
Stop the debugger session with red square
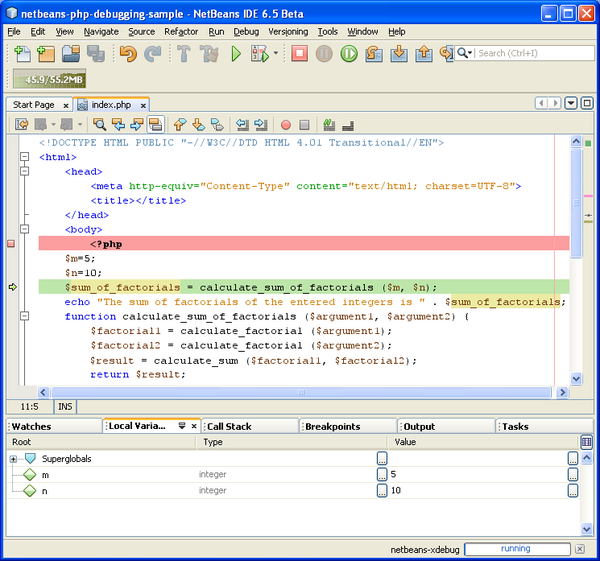point(299,54)
